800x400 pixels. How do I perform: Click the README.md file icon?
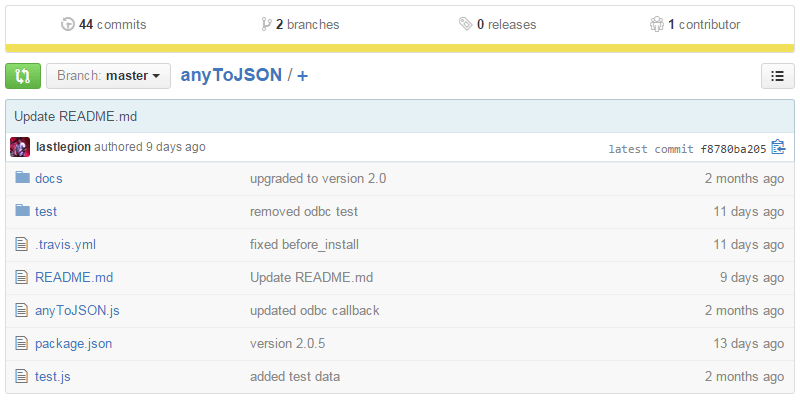pyautogui.click(x=22, y=277)
